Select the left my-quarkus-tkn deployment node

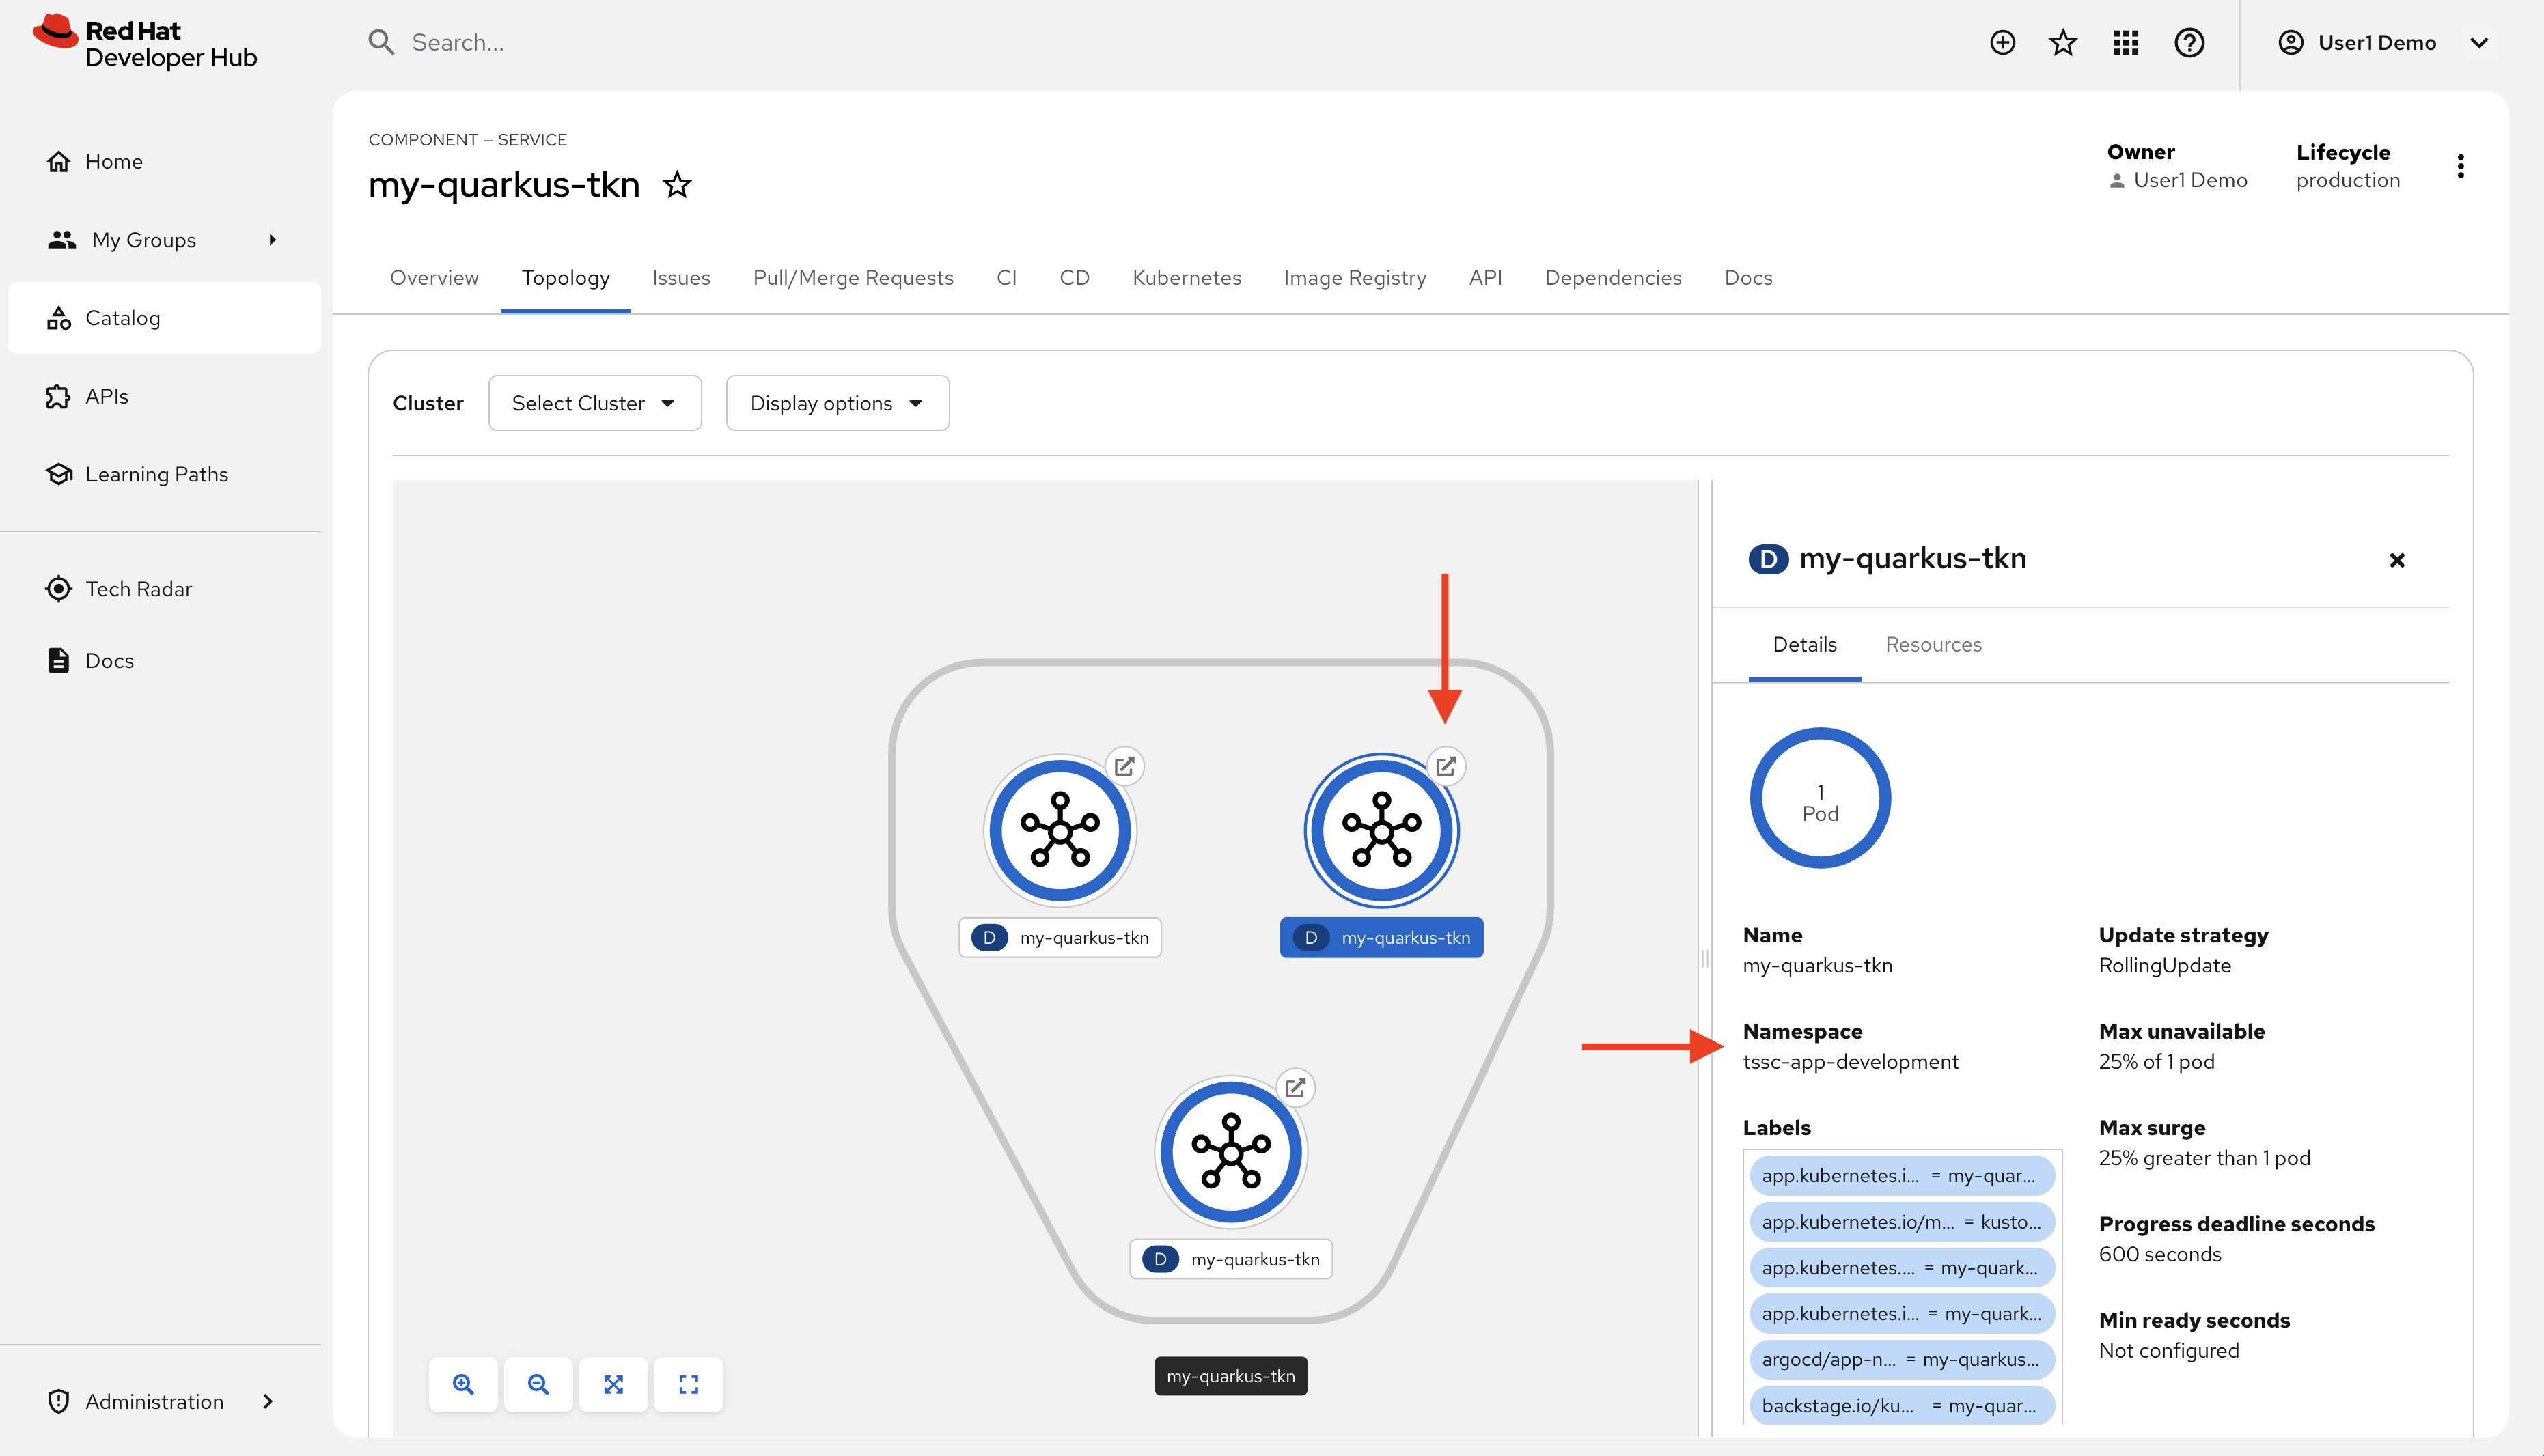click(x=1059, y=831)
